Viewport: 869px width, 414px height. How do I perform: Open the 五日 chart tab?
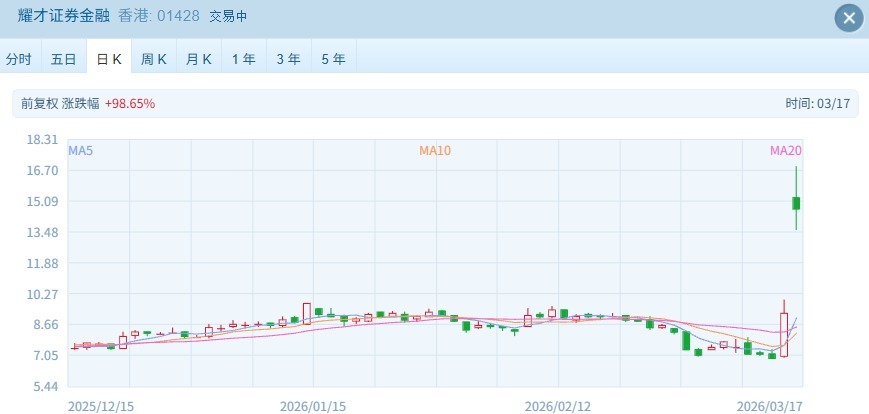pyautogui.click(x=64, y=59)
